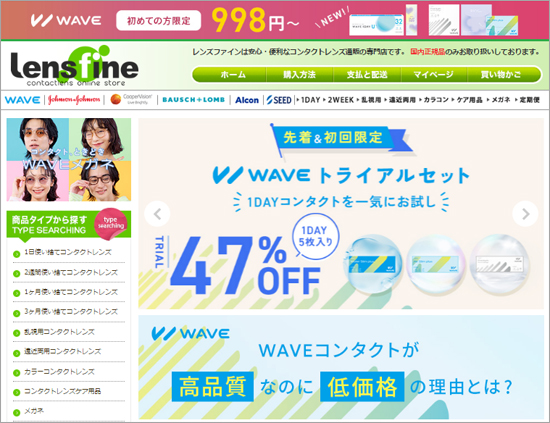Open マイページ in green navigation bar
Viewport: 550px width, 423px height.
point(433,75)
